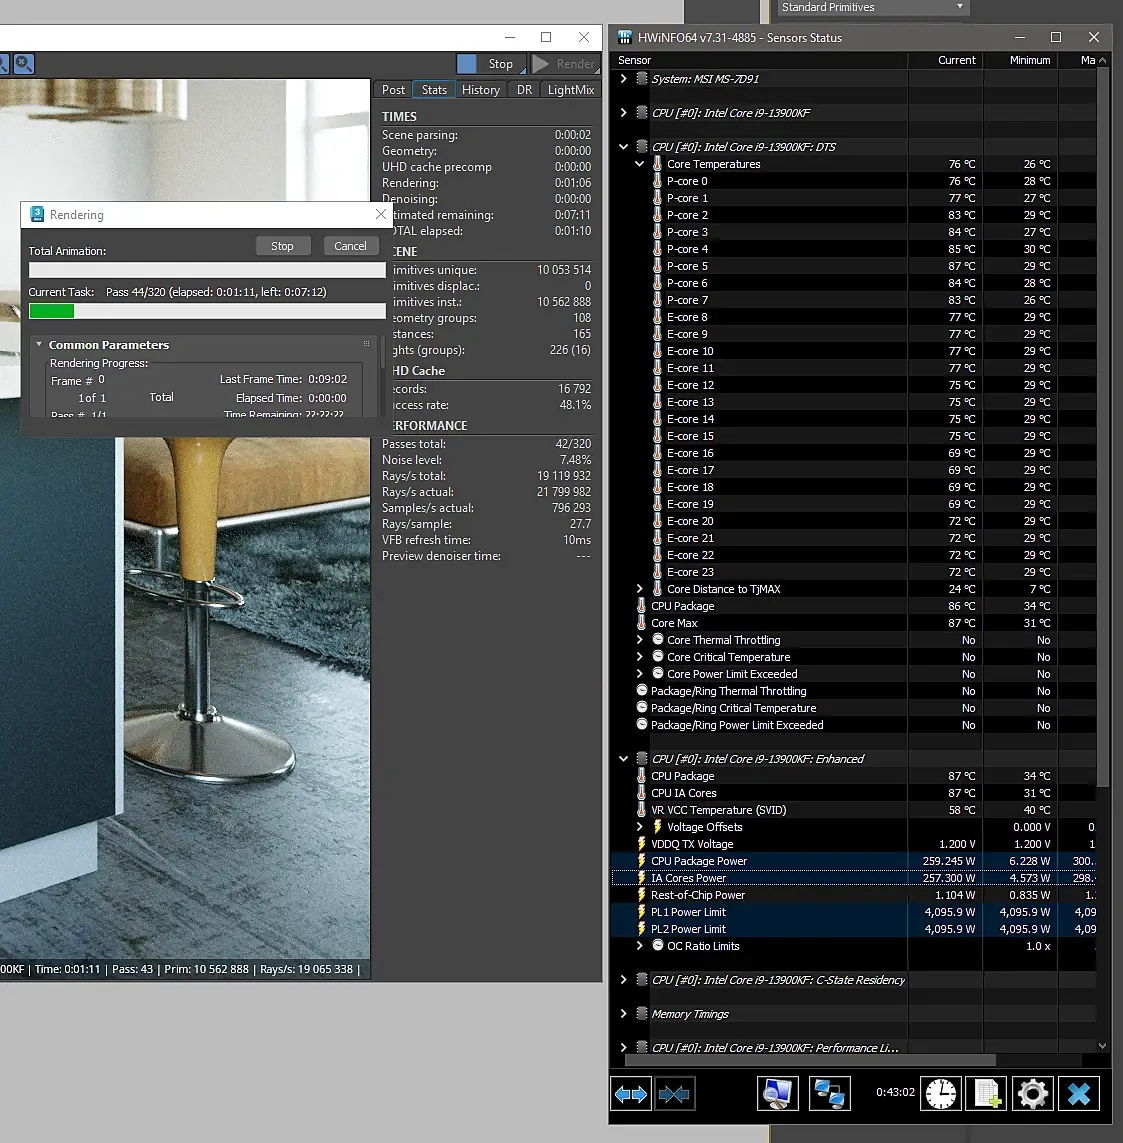Click the expand columns arrows icon in HWiNFO
Image resolution: width=1123 pixels, height=1143 pixels.
click(x=631, y=1094)
